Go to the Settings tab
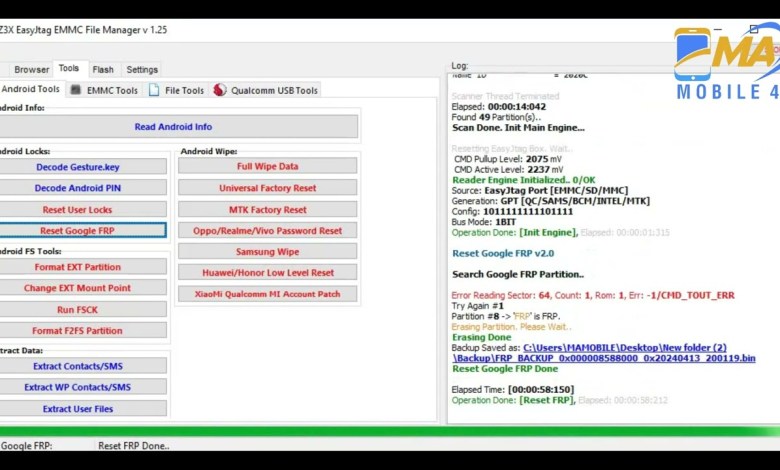This screenshot has height=470, width=780. click(142, 70)
